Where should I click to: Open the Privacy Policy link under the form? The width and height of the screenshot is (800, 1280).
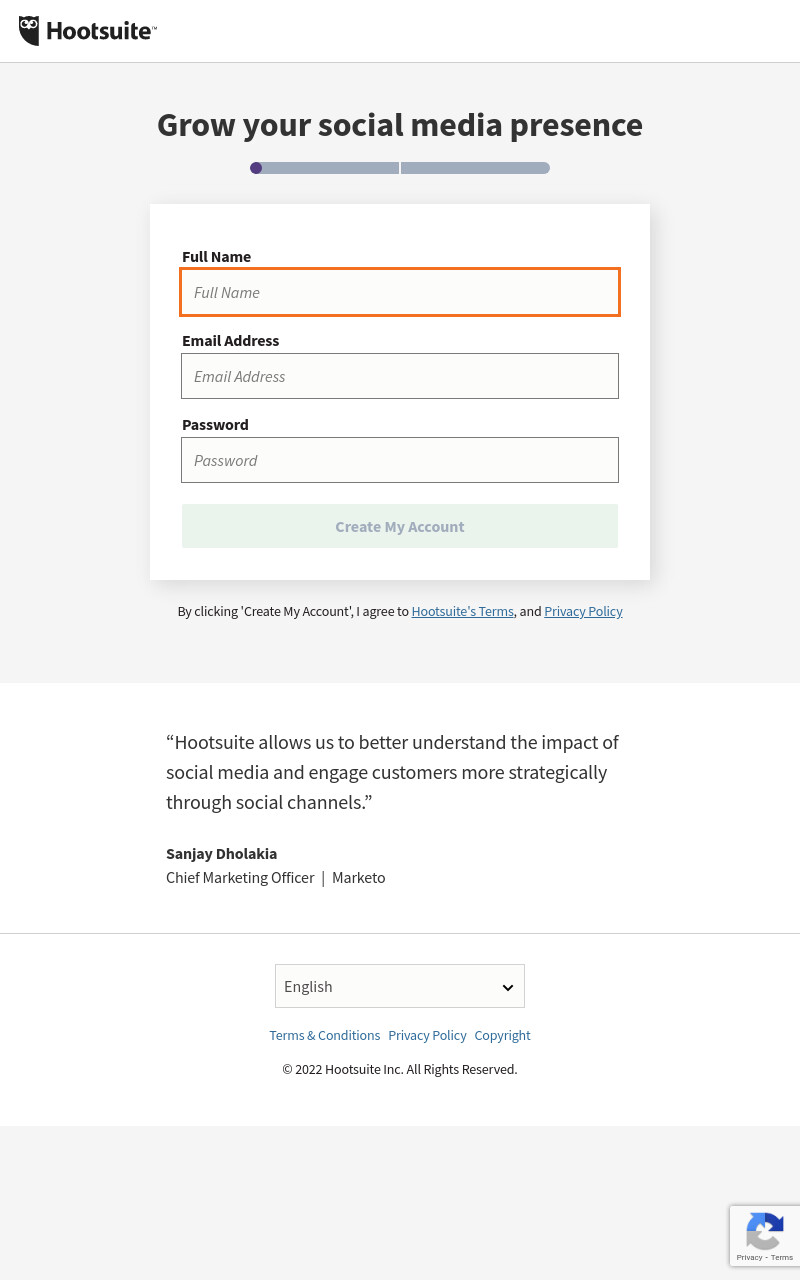coord(583,611)
